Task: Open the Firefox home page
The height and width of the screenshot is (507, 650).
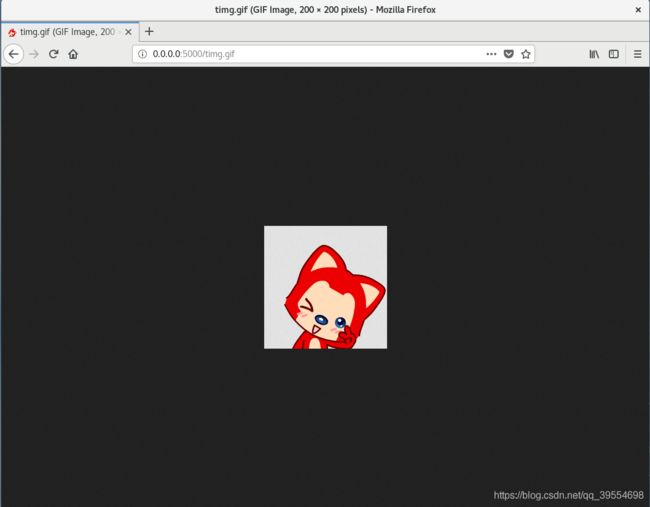Action: pyautogui.click(x=73, y=54)
